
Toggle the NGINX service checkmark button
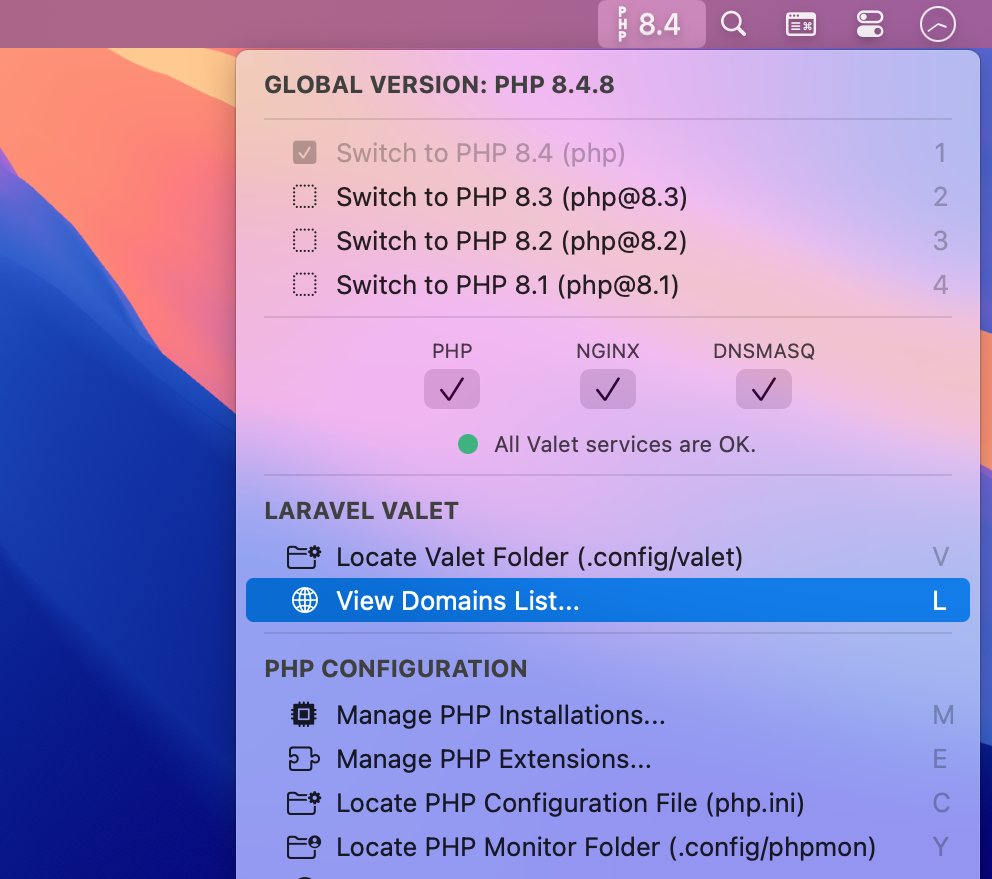(607, 389)
